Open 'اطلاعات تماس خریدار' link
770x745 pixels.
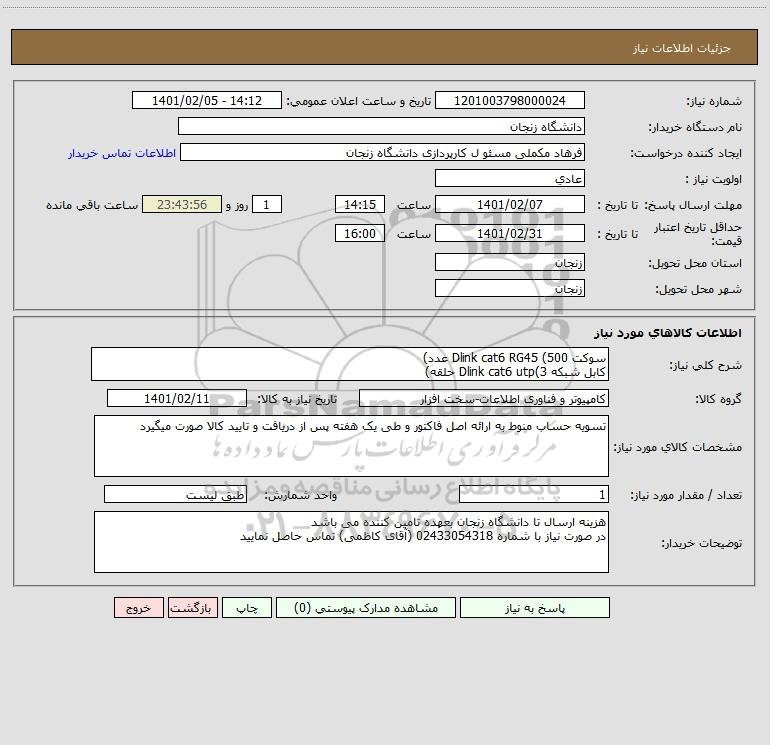coord(122,153)
